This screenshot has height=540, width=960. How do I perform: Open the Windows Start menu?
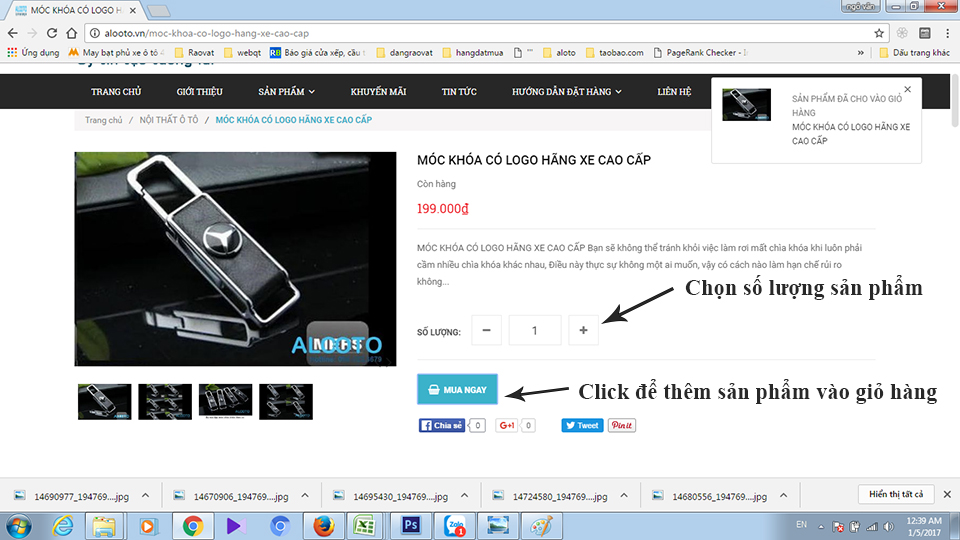(x=18, y=526)
